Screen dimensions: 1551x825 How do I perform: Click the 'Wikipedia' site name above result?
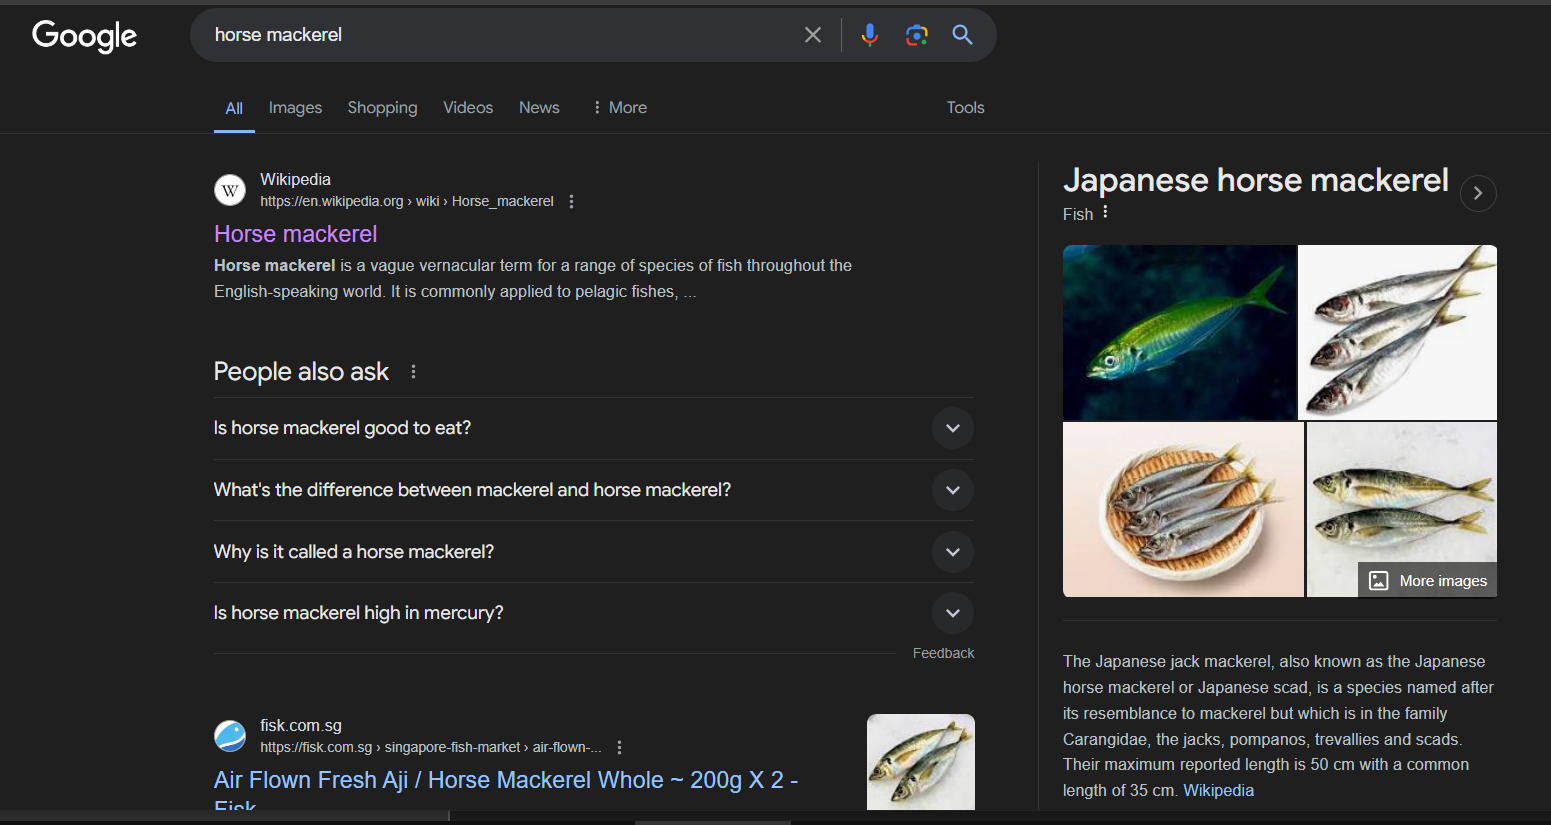(x=295, y=179)
